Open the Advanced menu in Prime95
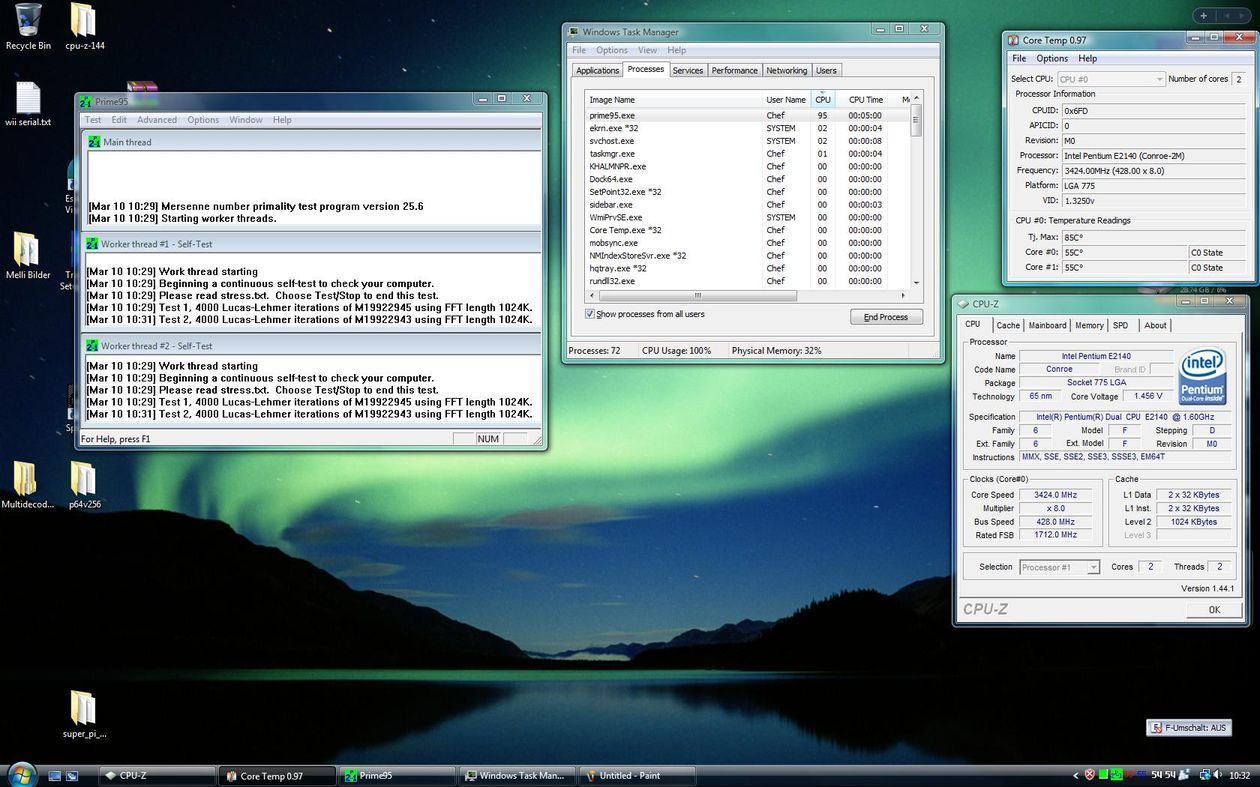Image resolution: width=1260 pixels, height=787 pixels. click(x=157, y=120)
